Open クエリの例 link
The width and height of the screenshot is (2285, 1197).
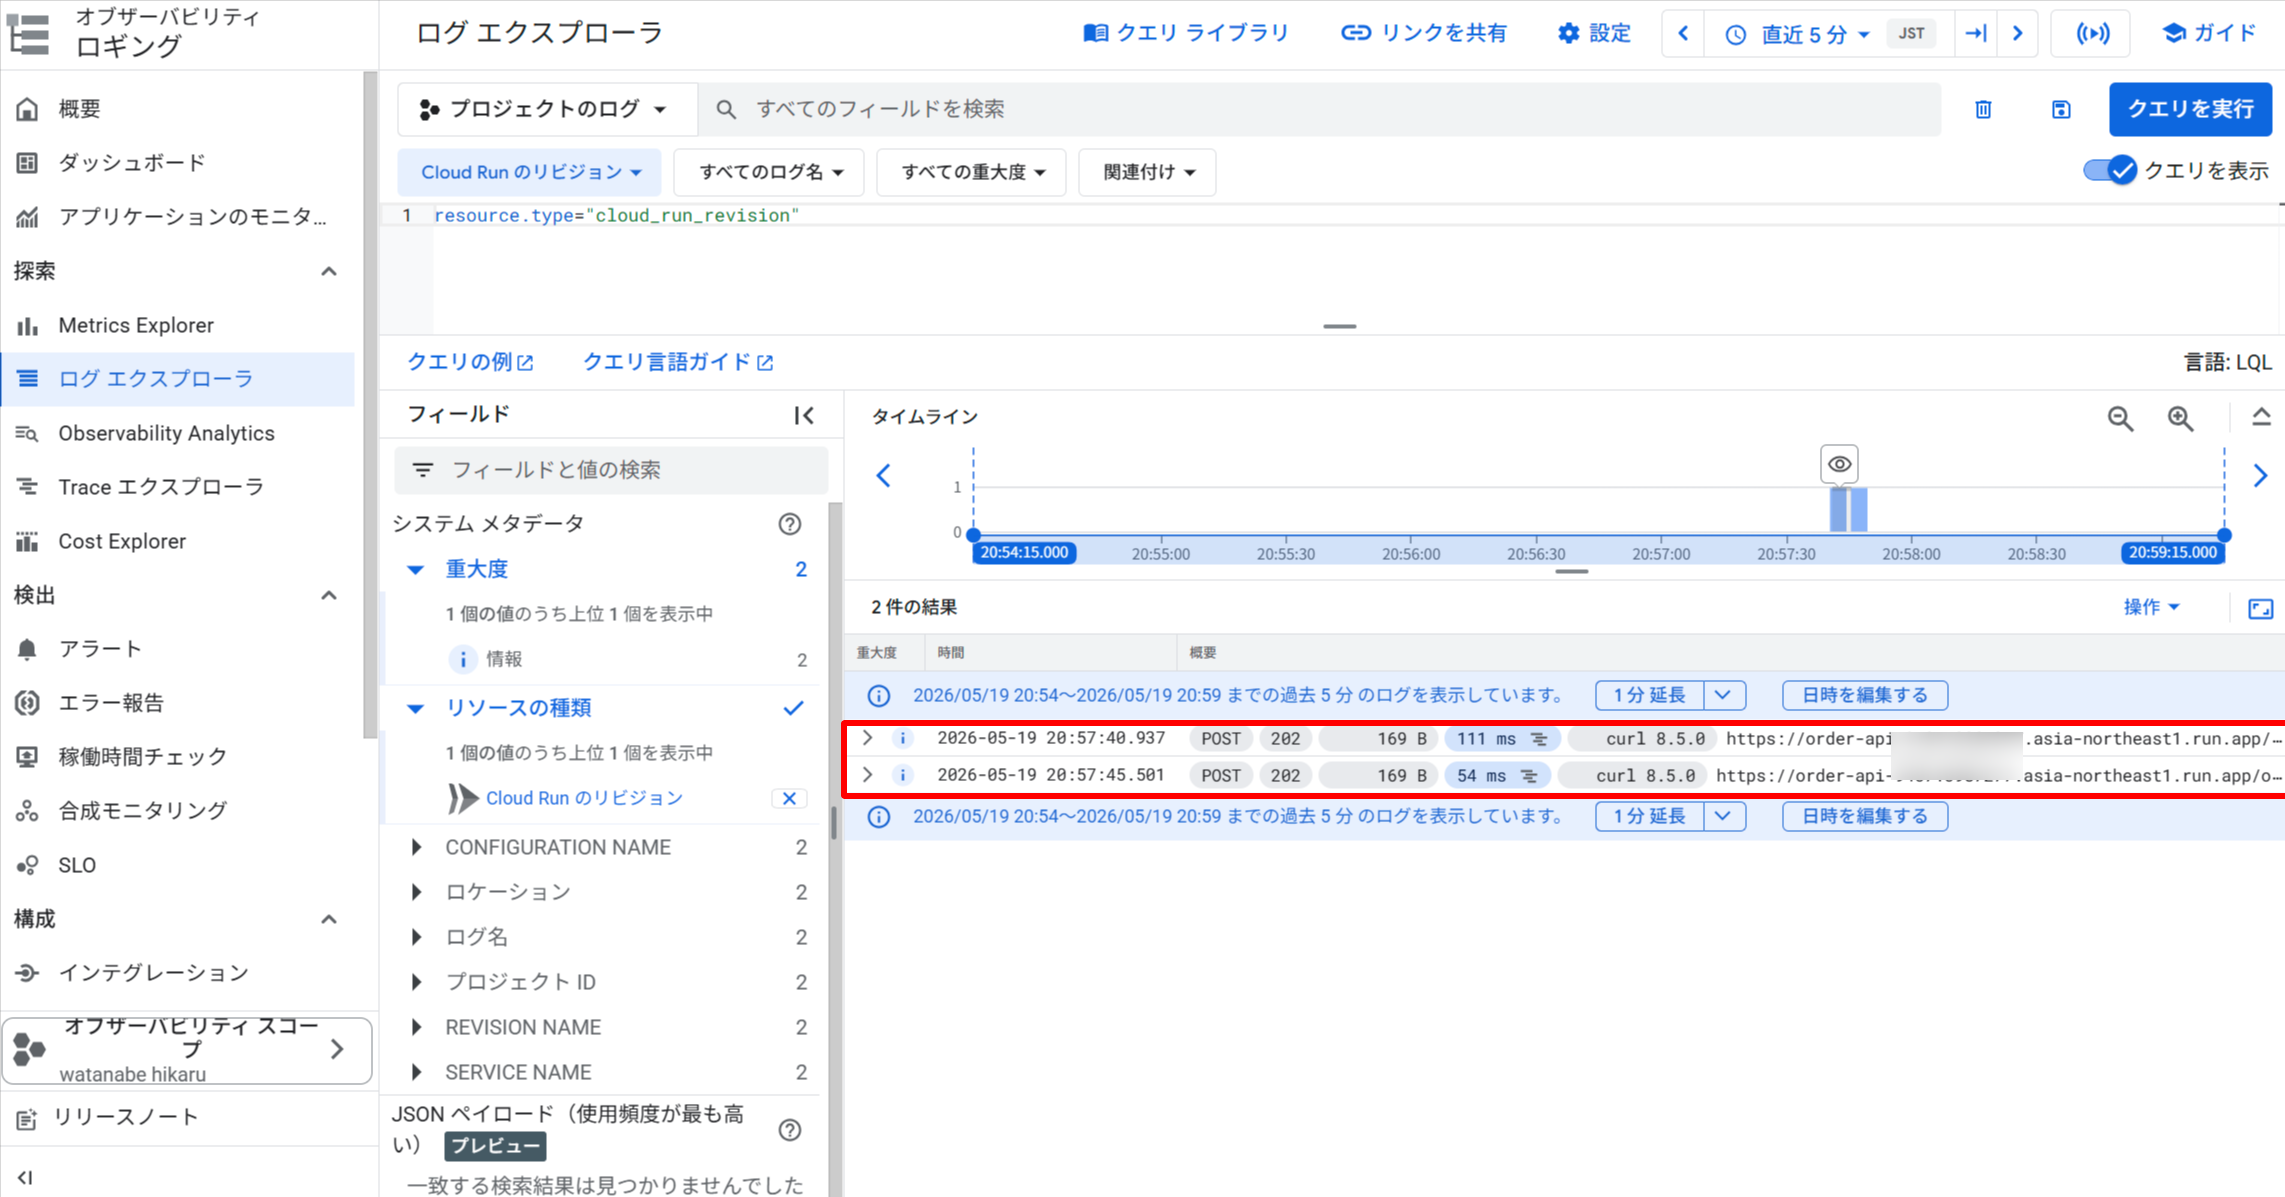[x=470, y=362]
